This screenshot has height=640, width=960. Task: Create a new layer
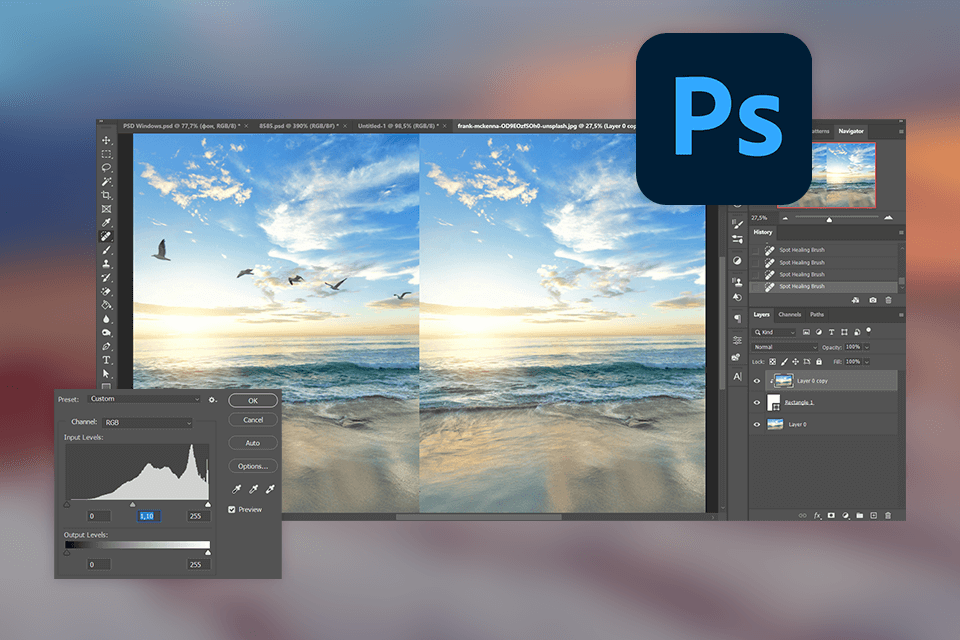874,516
